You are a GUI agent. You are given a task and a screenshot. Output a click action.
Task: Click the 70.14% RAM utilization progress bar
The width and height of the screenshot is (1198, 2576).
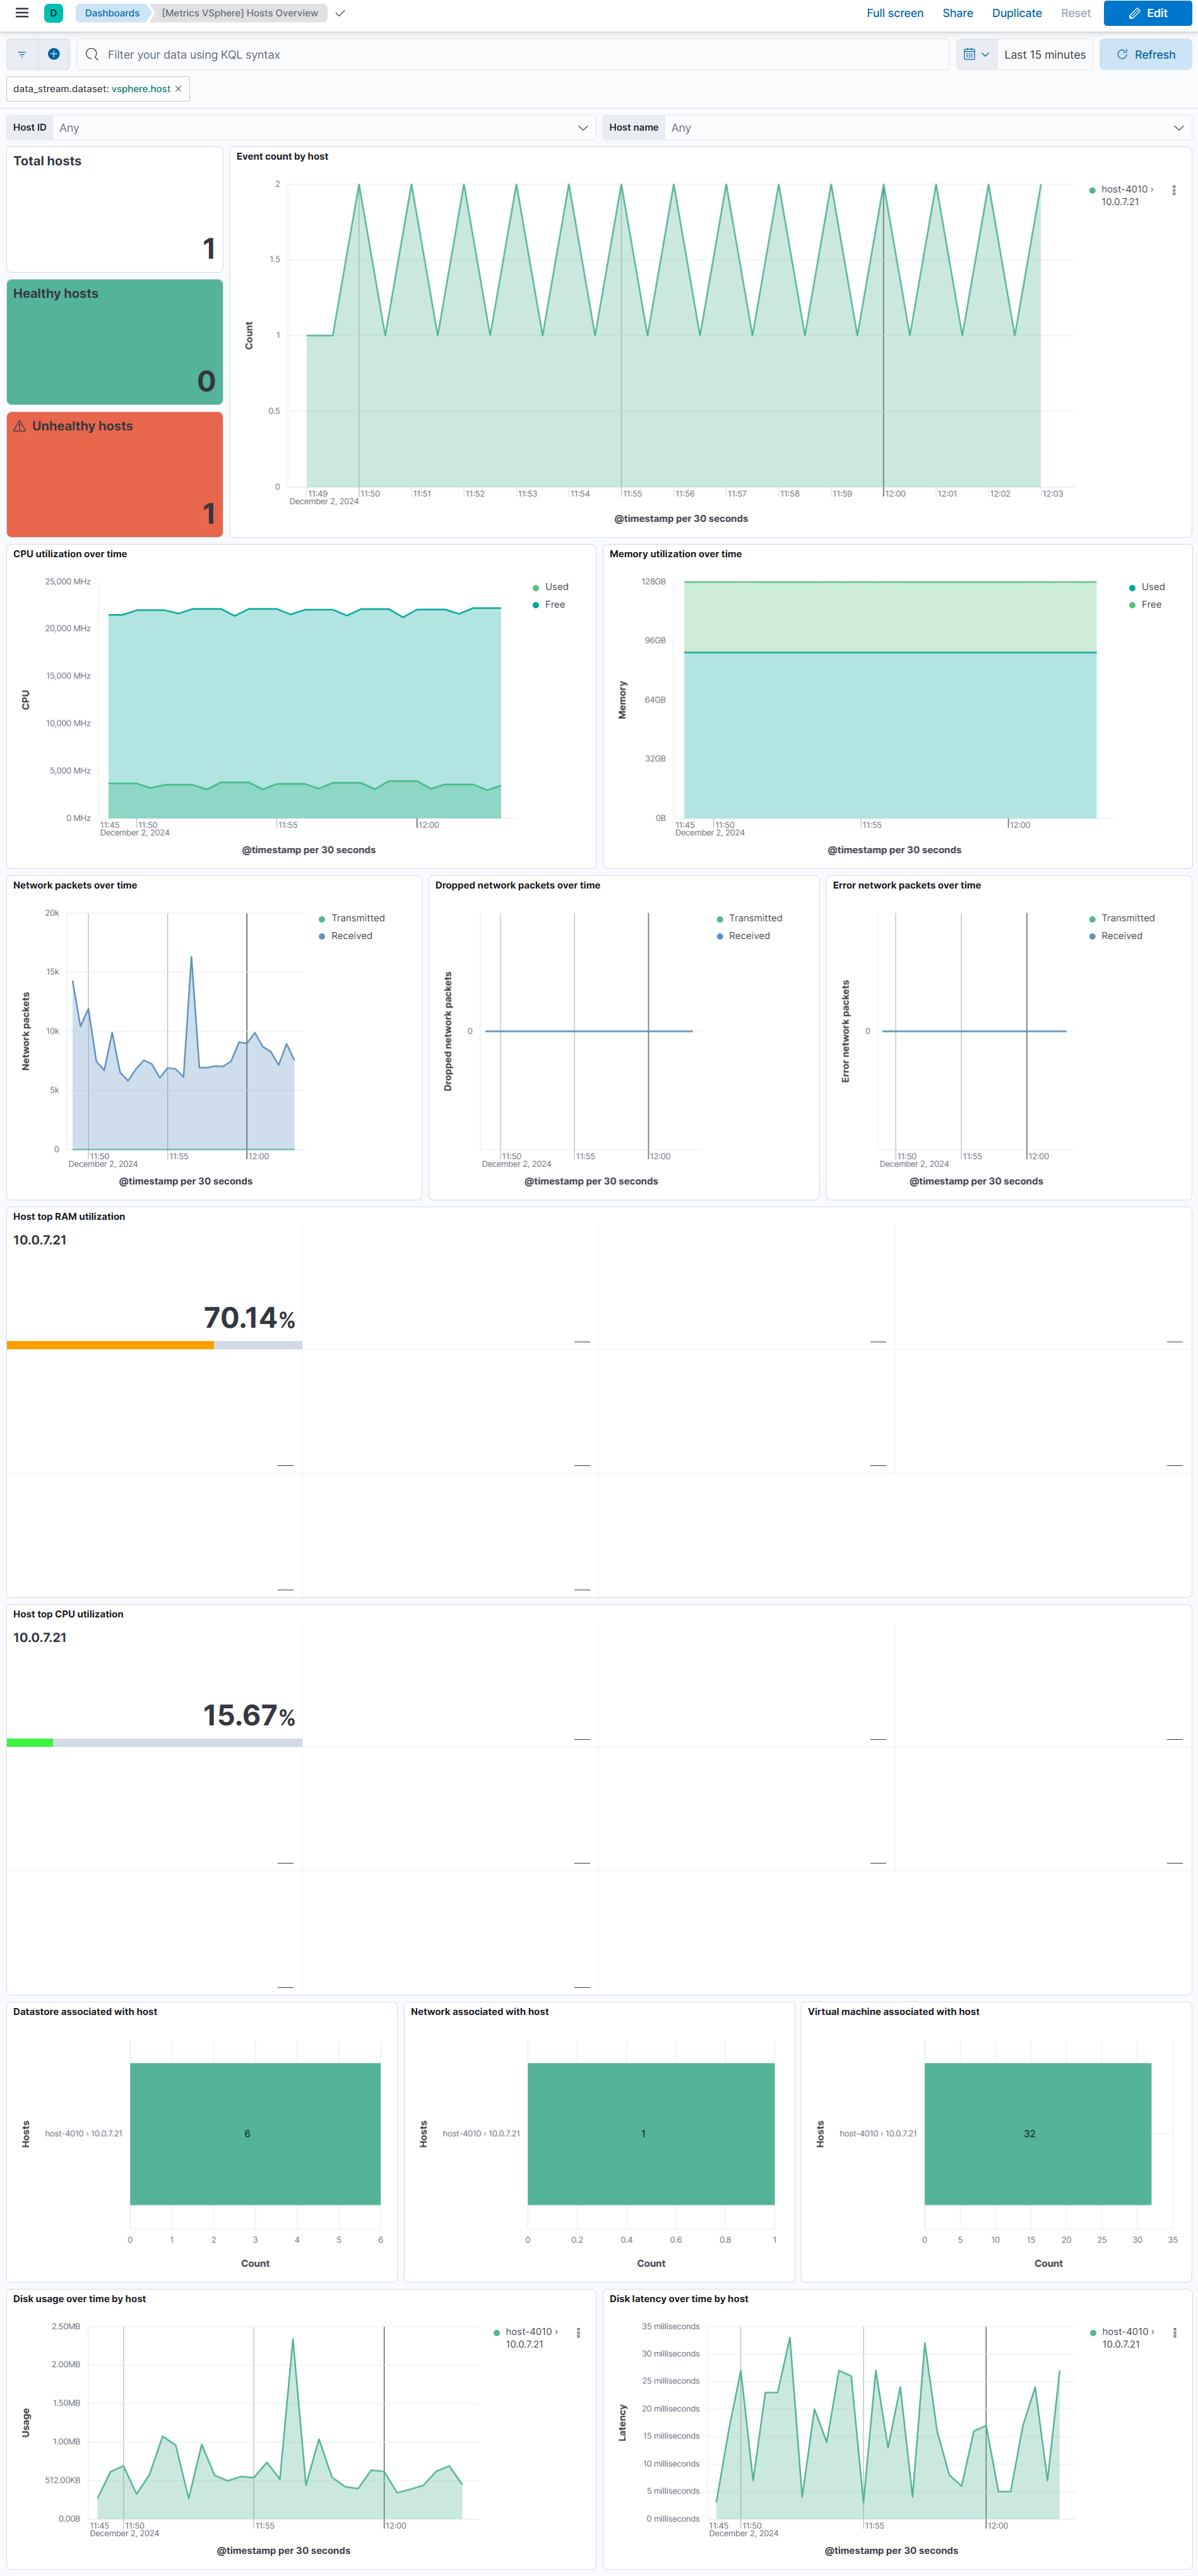coord(154,1346)
